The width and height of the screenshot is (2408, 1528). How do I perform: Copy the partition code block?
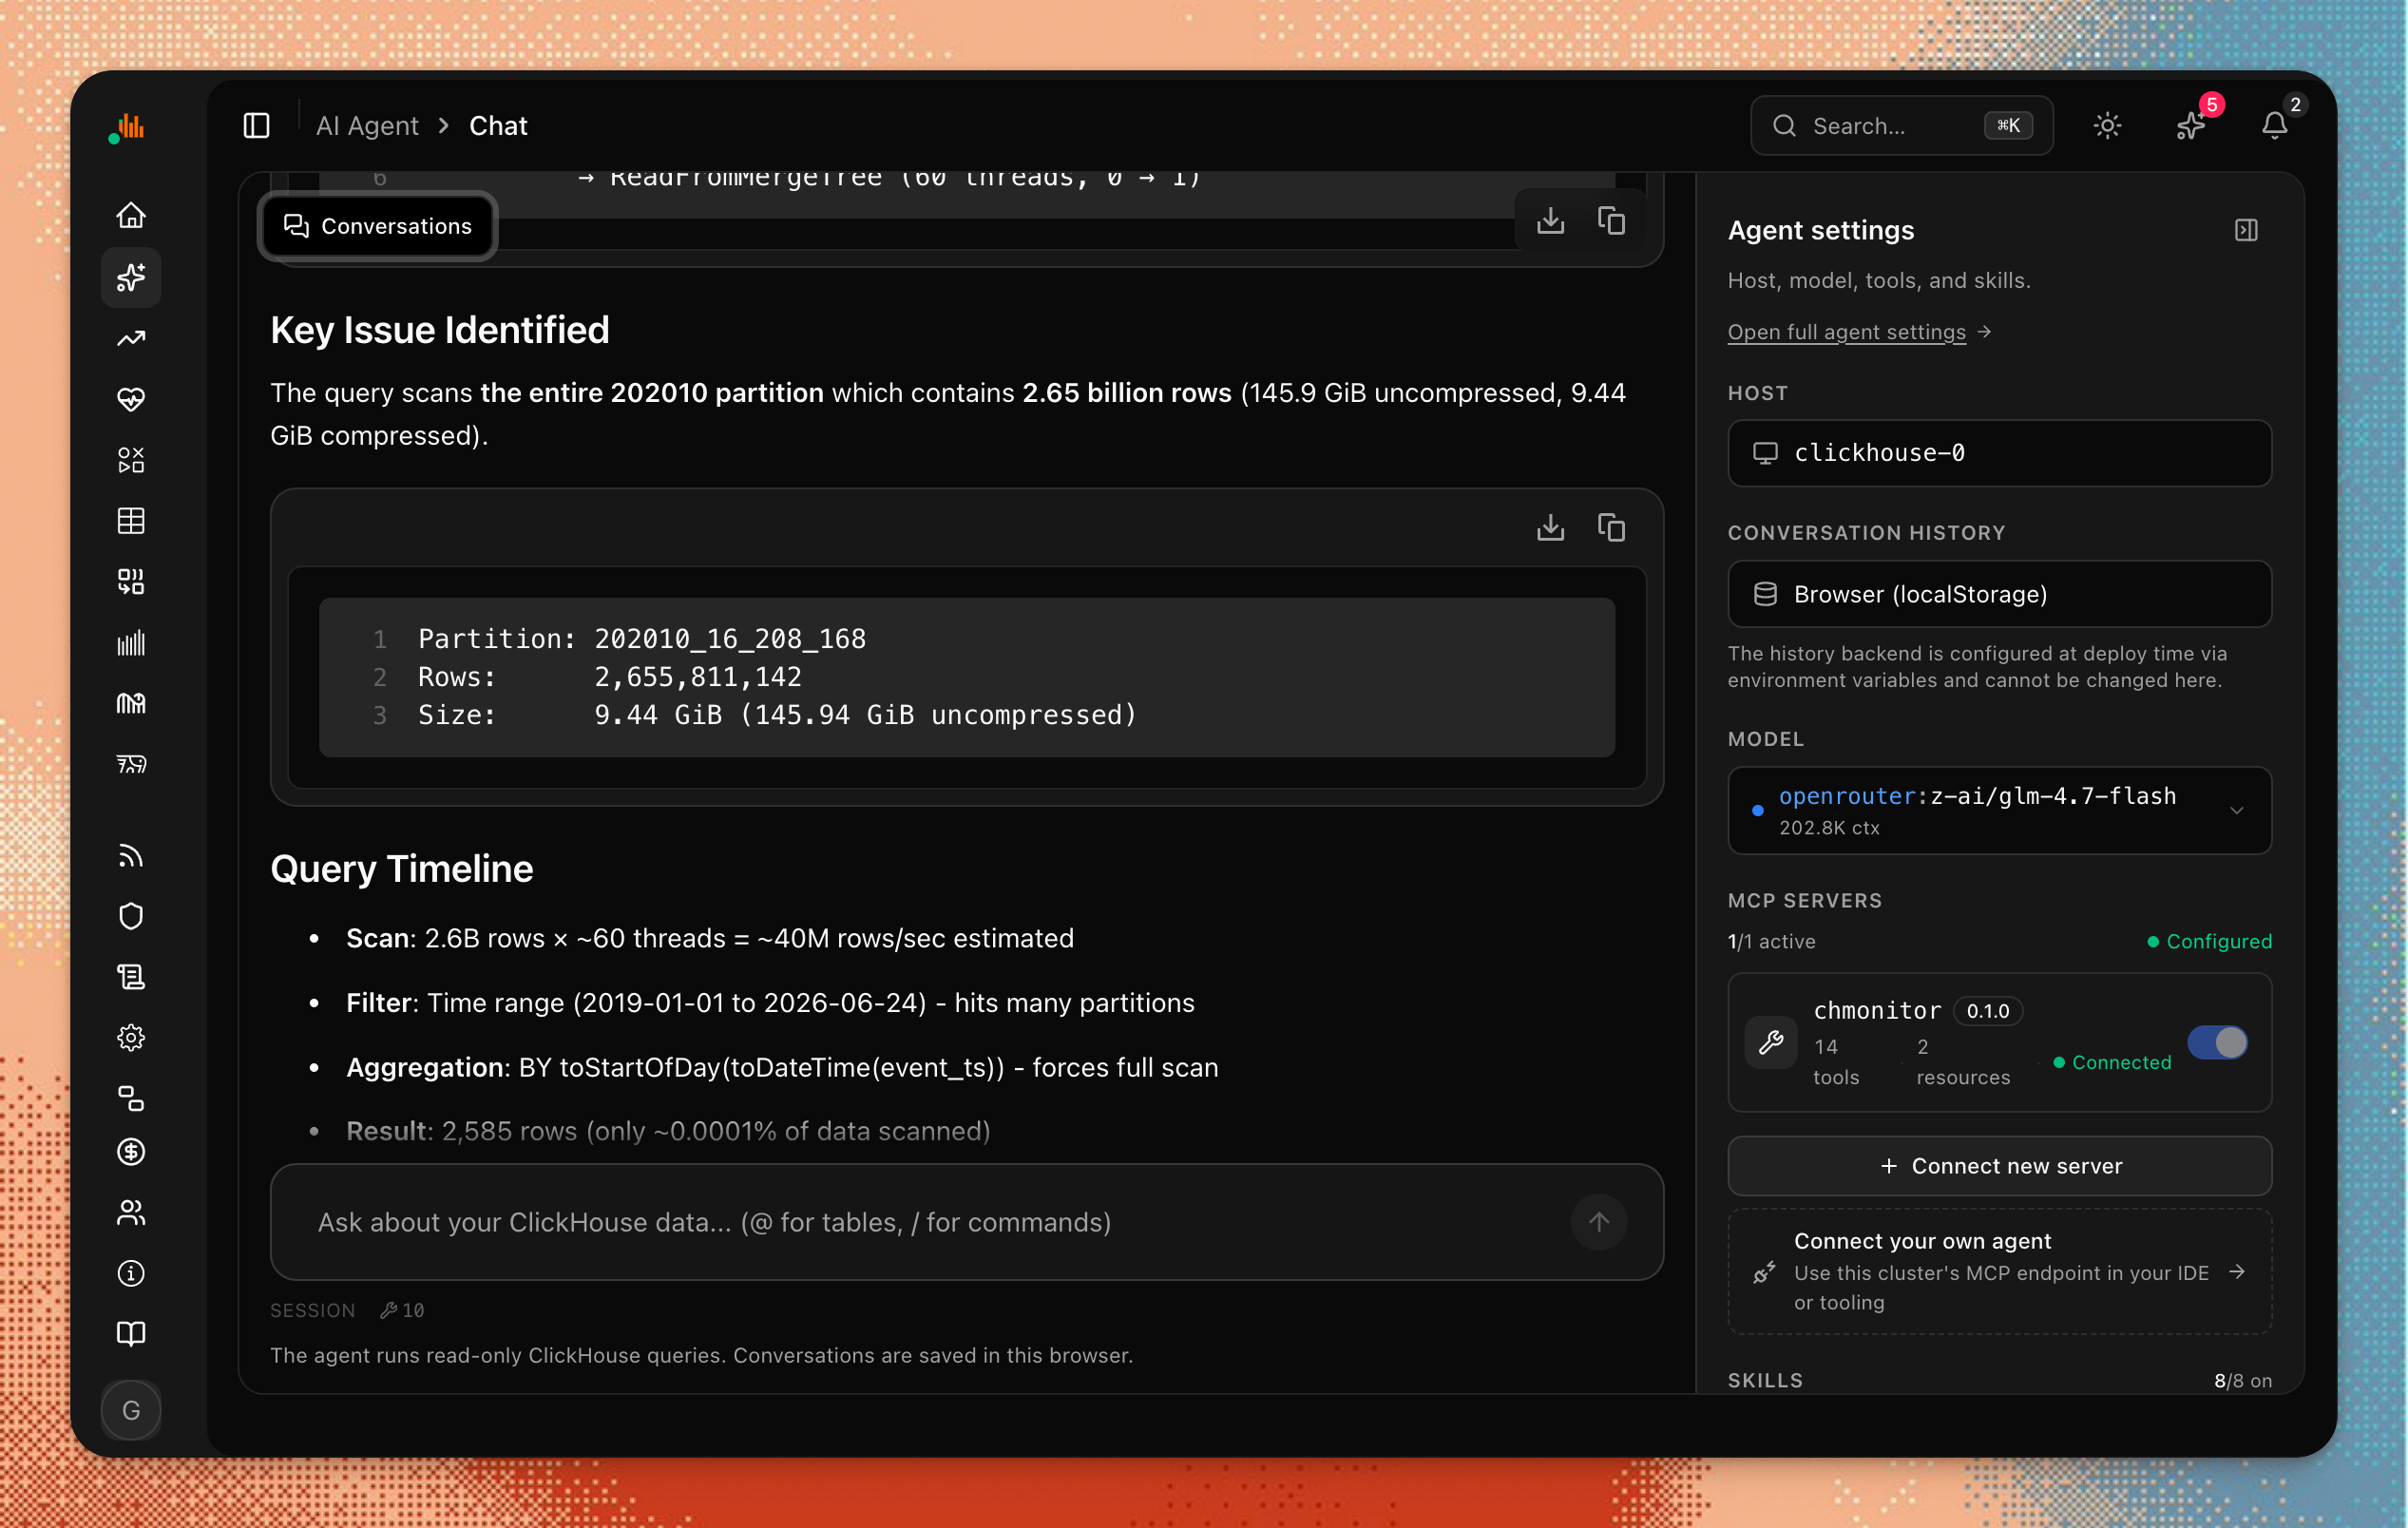click(1611, 527)
